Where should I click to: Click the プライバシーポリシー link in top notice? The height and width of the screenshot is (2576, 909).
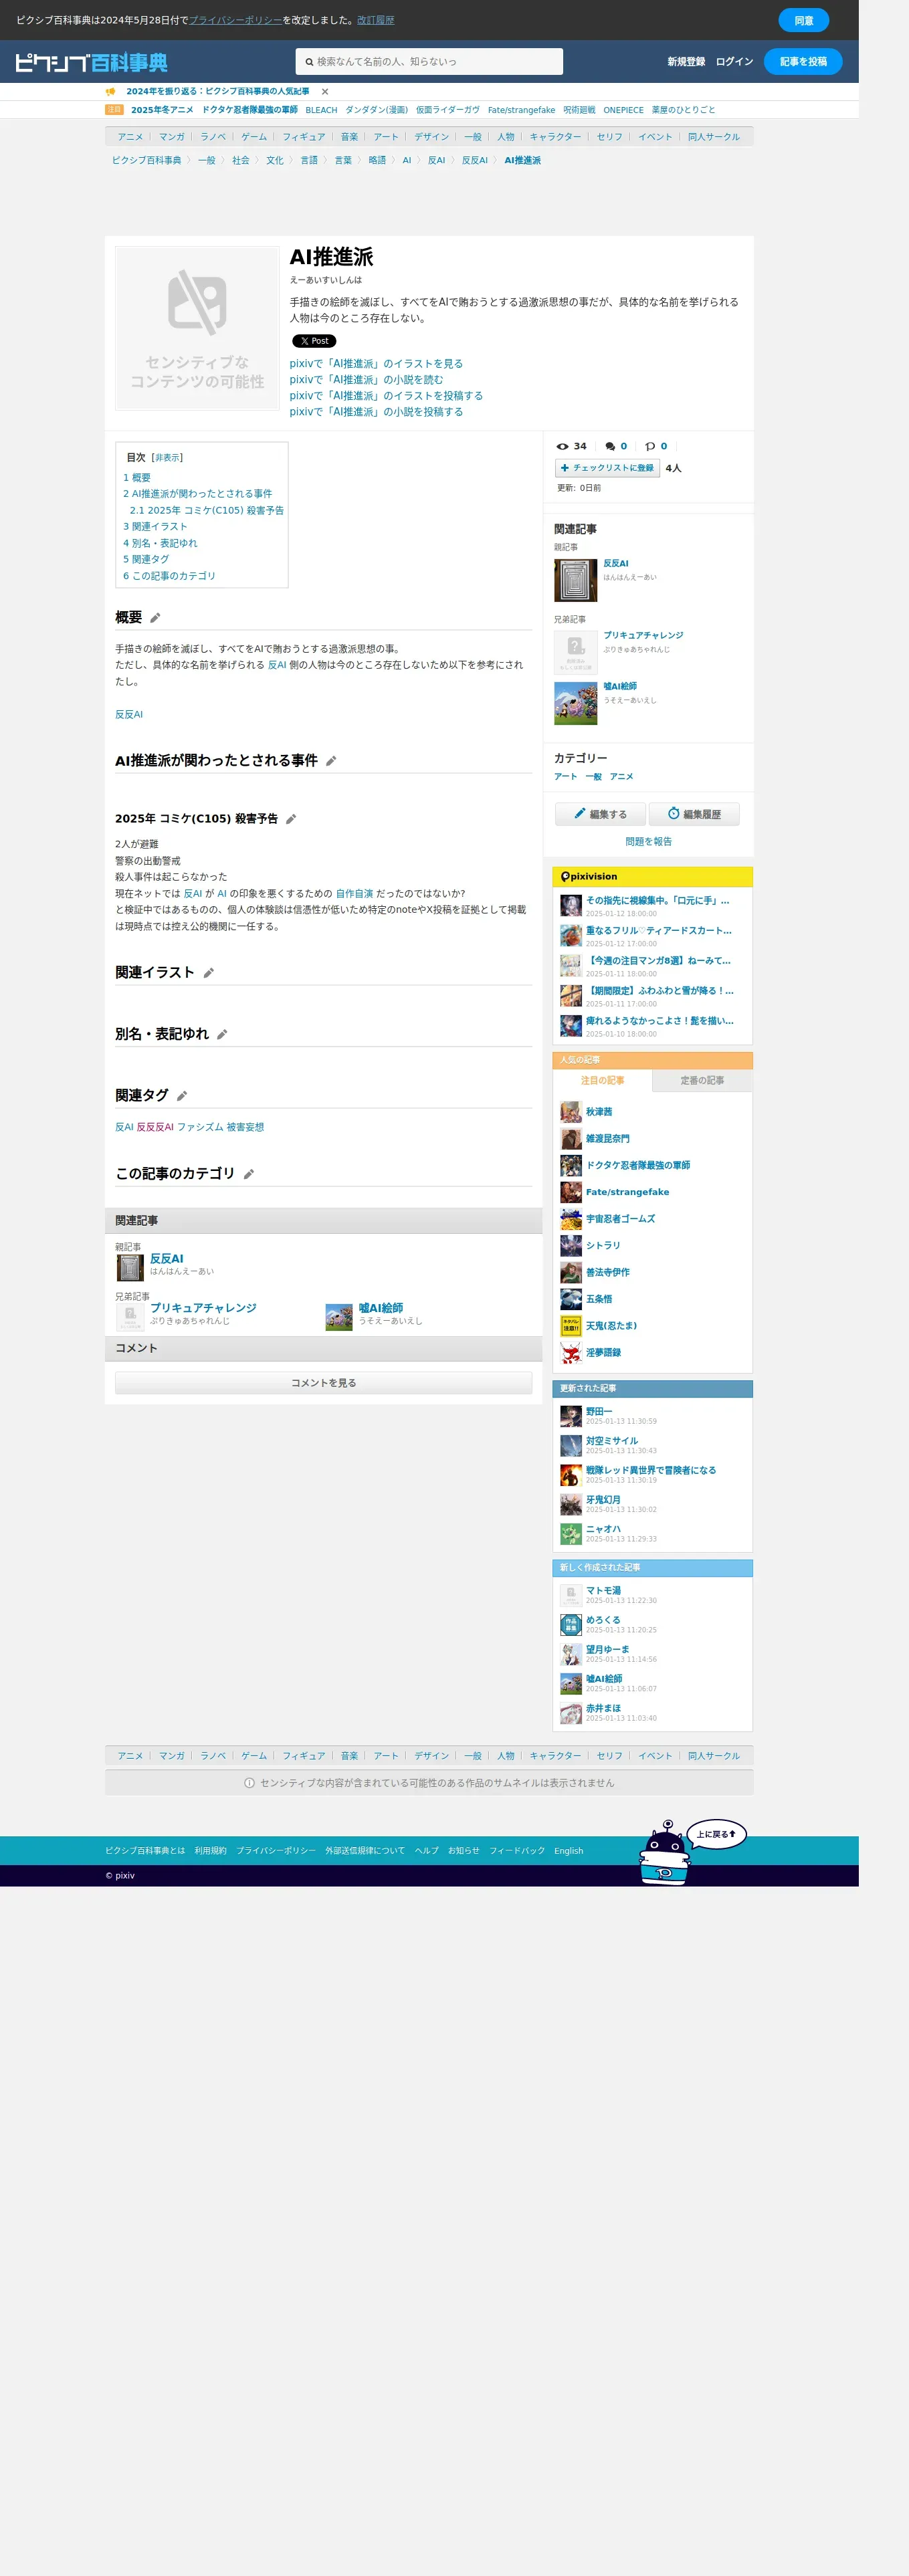tap(235, 20)
